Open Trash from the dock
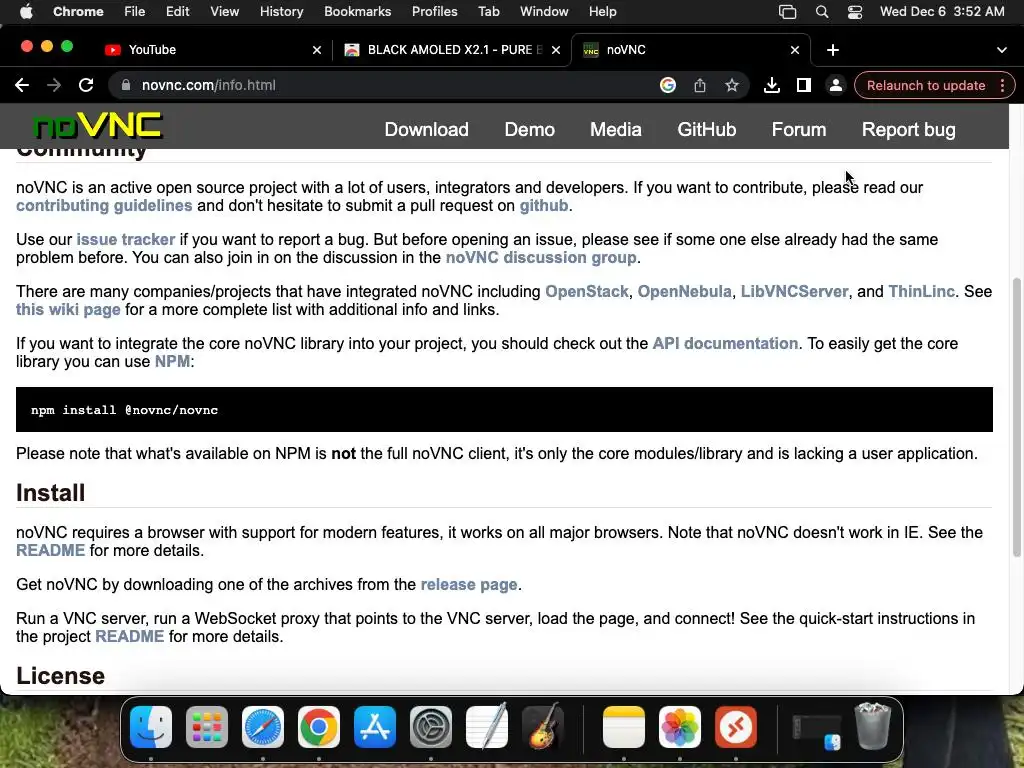 coord(872,726)
